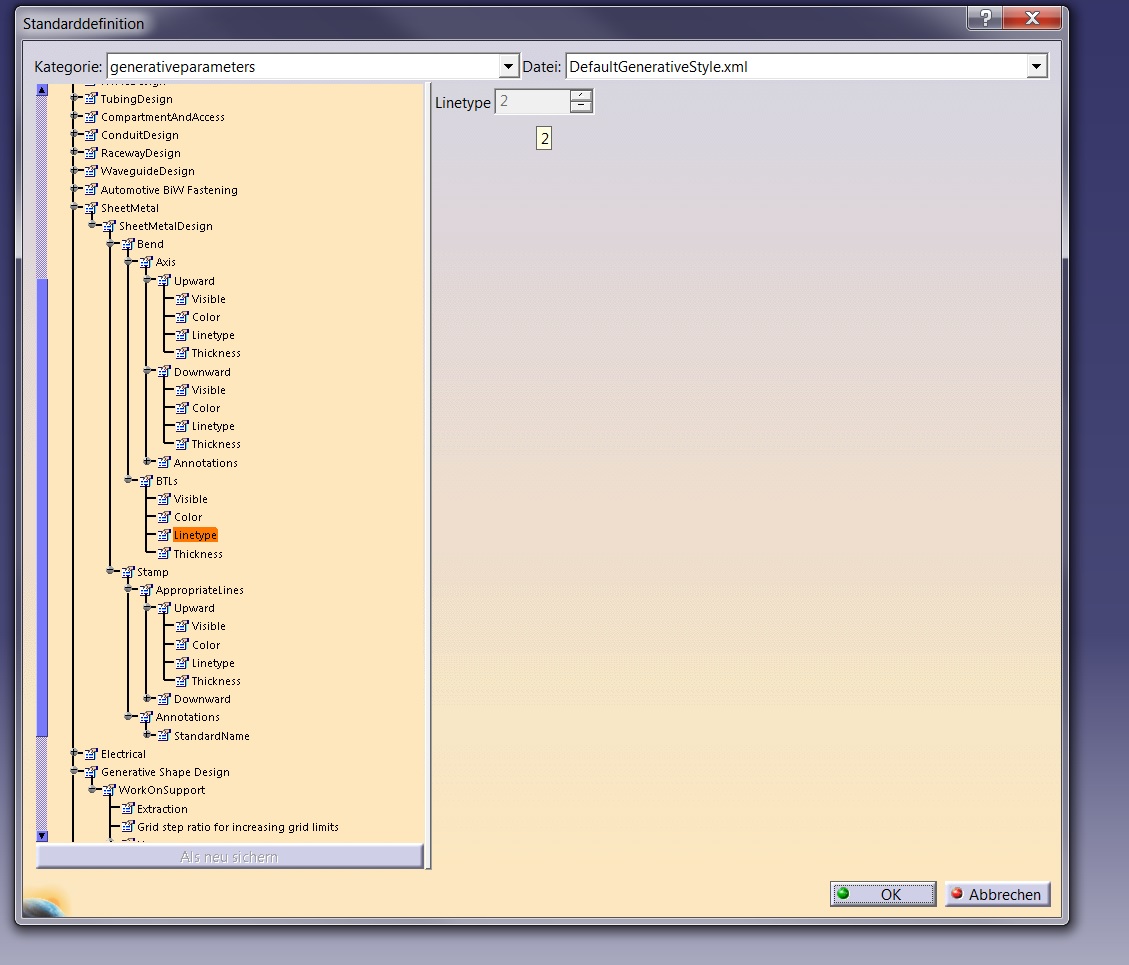Expand the StandardName node
This screenshot has width=1129, height=965.
(x=147, y=735)
